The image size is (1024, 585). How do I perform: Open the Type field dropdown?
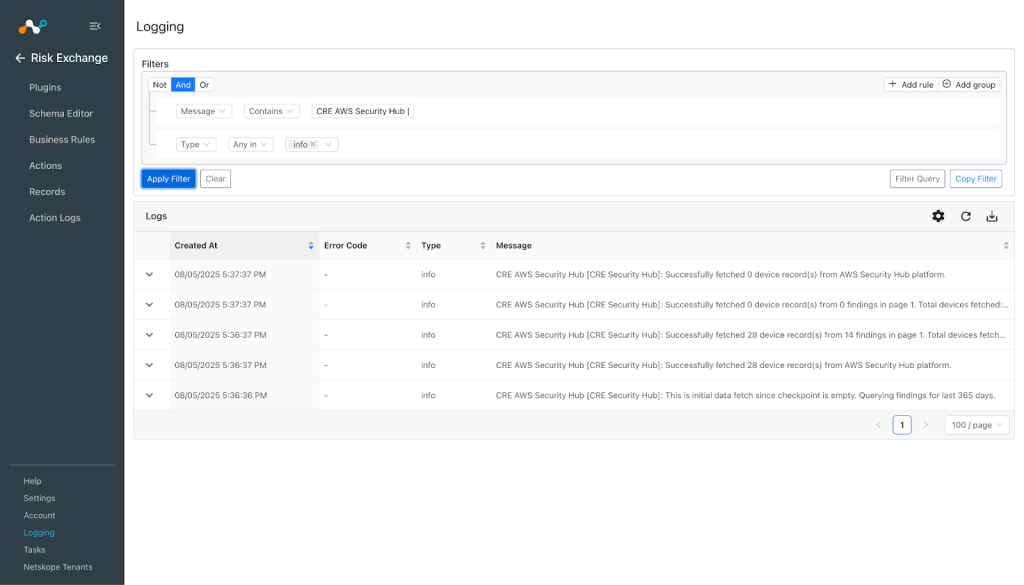tap(196, 144)
